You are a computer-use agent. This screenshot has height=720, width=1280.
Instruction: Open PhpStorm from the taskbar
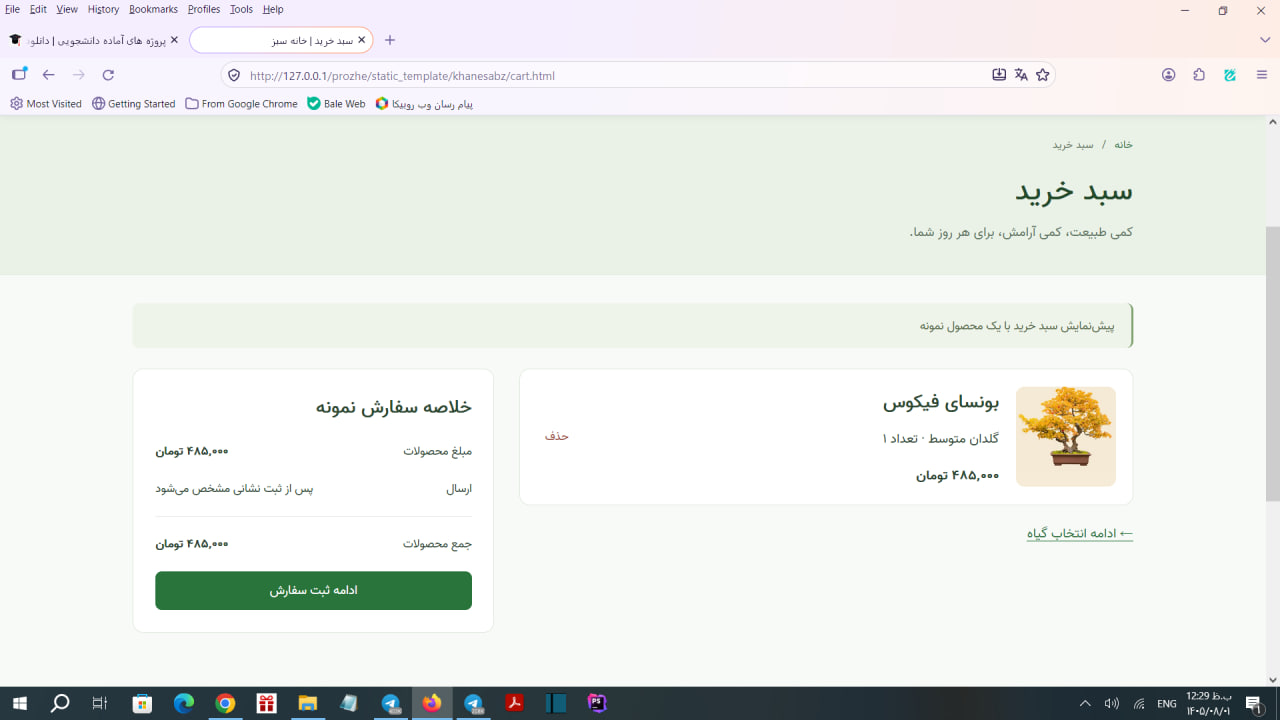coord(597,704)
